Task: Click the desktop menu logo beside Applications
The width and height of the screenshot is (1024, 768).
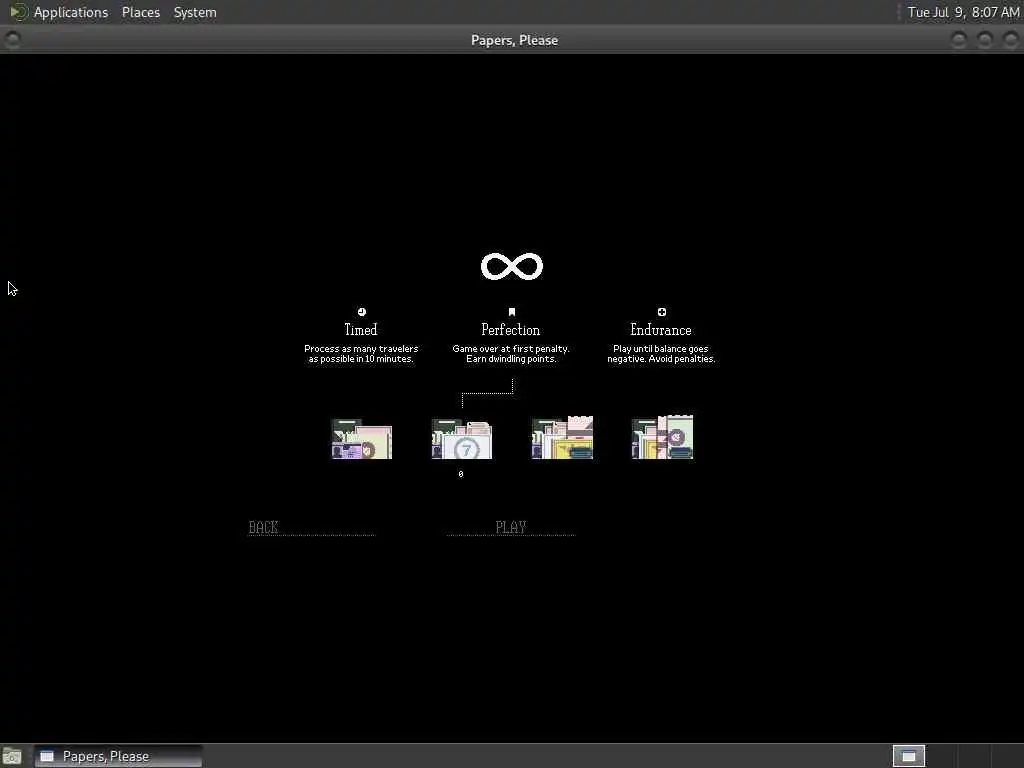Action: click(x=18, y=12)
